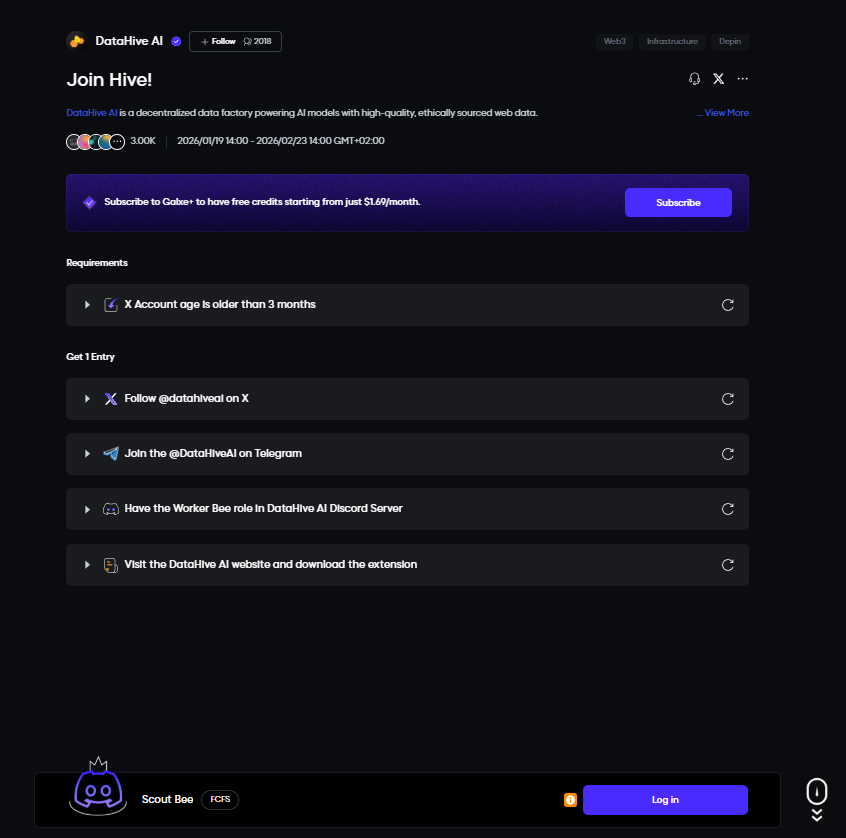The width and height of the screenshot is (846, 838).
Task: Expand the Join Telegram task row
Action: [88, 454]
